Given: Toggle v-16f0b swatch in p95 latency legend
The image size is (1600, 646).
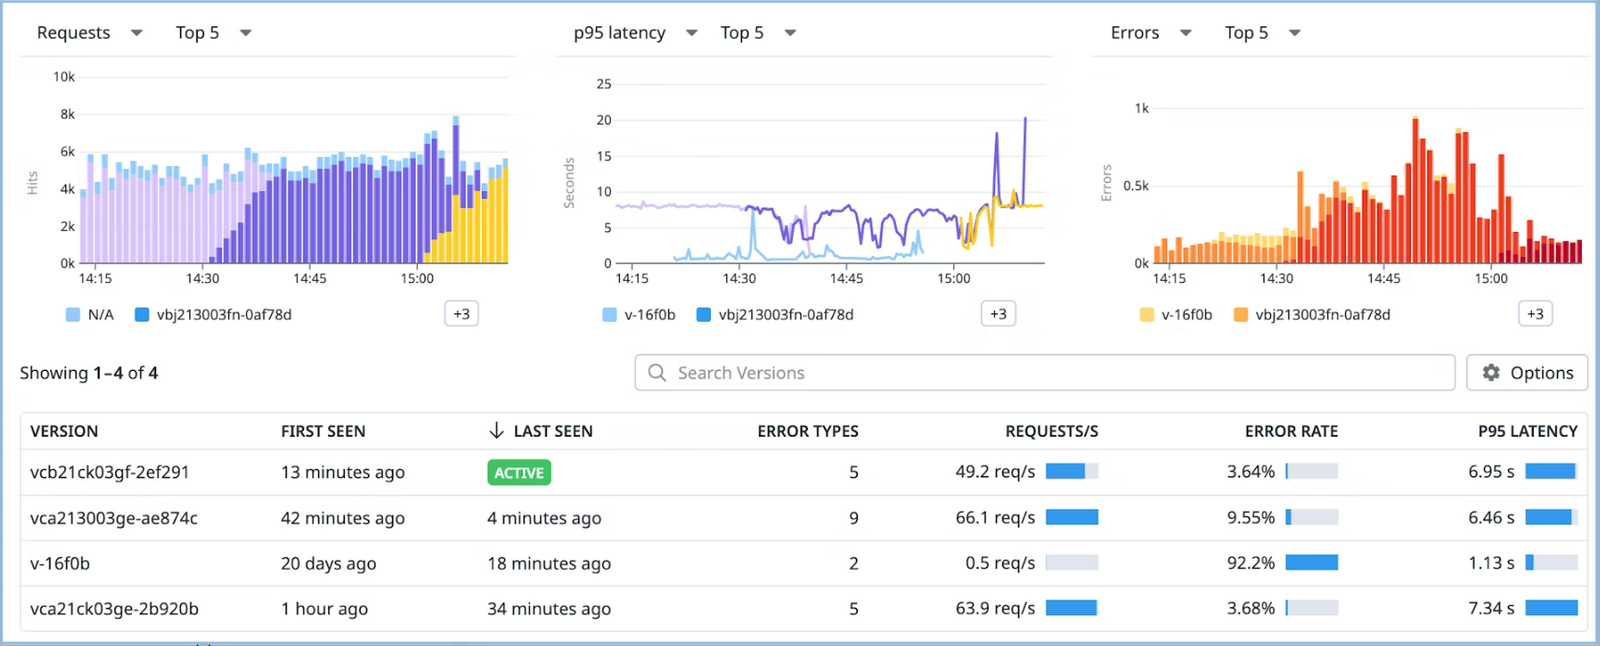Looking at the screenshot, I should 610,315.
